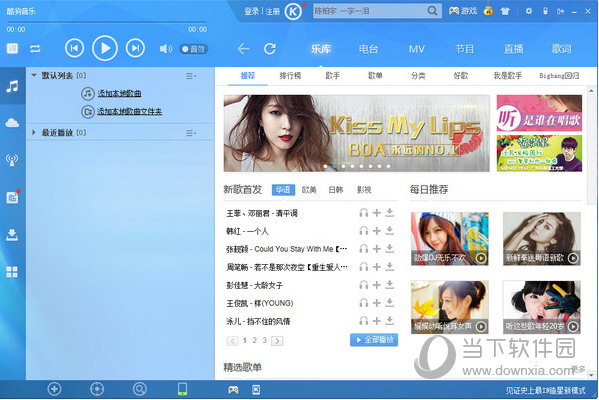Select the 欧美 new songs filter
Image resolution: width=599 pixels, height=400 pixels.
[x=309, y=189]
